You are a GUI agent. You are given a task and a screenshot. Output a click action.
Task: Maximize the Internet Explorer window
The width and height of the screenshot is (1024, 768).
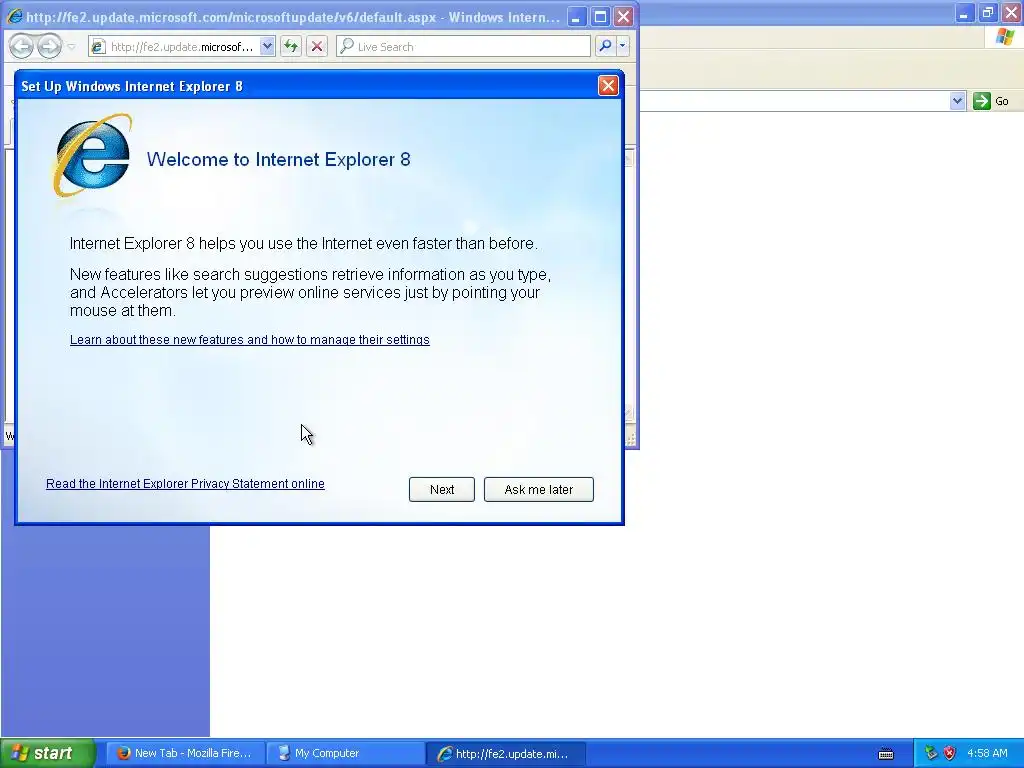coord(600,16)
